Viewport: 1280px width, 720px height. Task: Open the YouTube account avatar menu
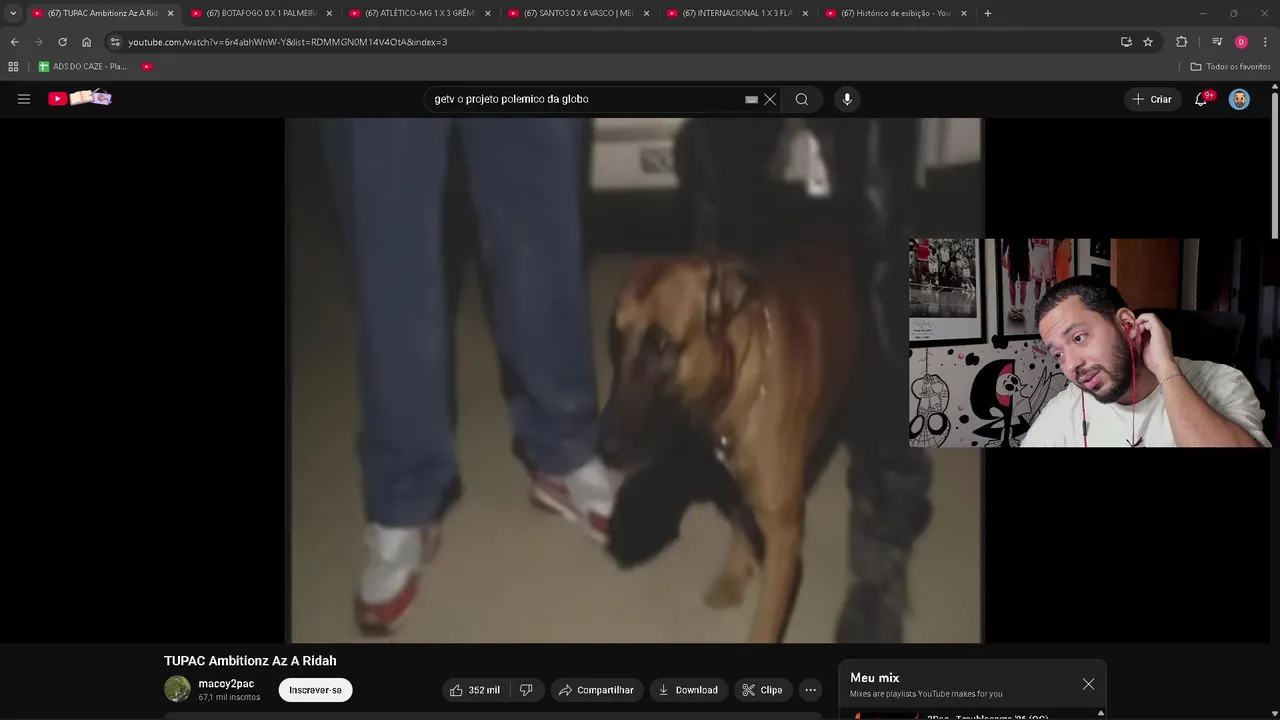point(1239,99)
